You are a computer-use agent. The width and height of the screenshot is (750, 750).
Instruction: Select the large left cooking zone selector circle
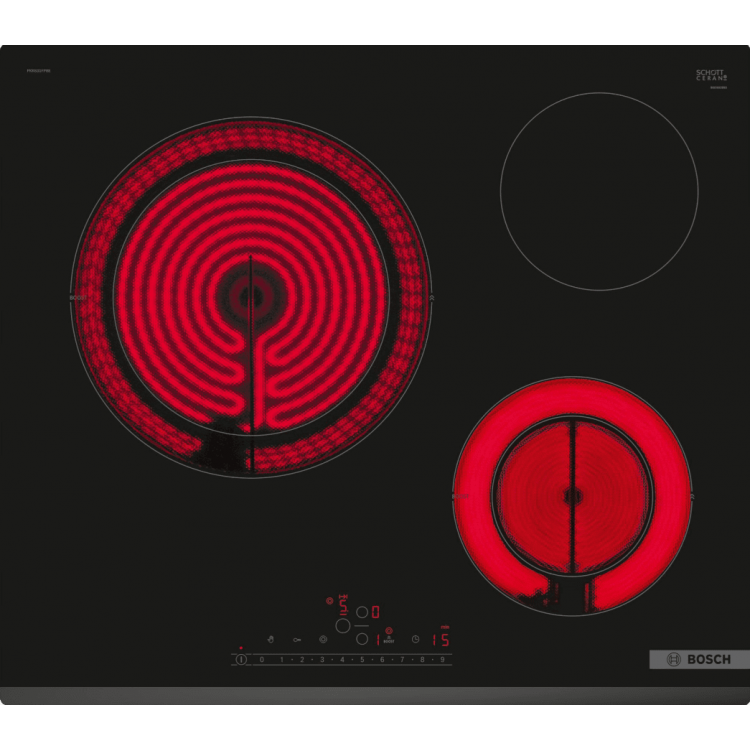[342, 625]
